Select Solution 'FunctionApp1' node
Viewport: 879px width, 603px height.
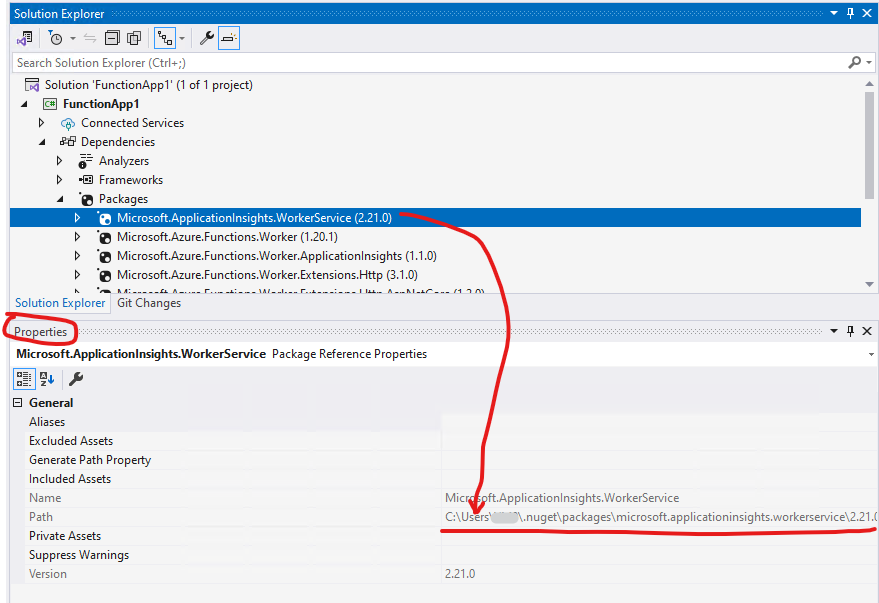point(149,85)
